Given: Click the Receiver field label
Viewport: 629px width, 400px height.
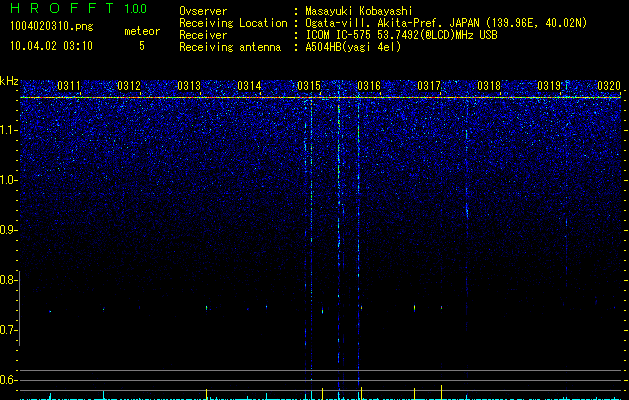Looking at the screenshot, I should 203,35.
